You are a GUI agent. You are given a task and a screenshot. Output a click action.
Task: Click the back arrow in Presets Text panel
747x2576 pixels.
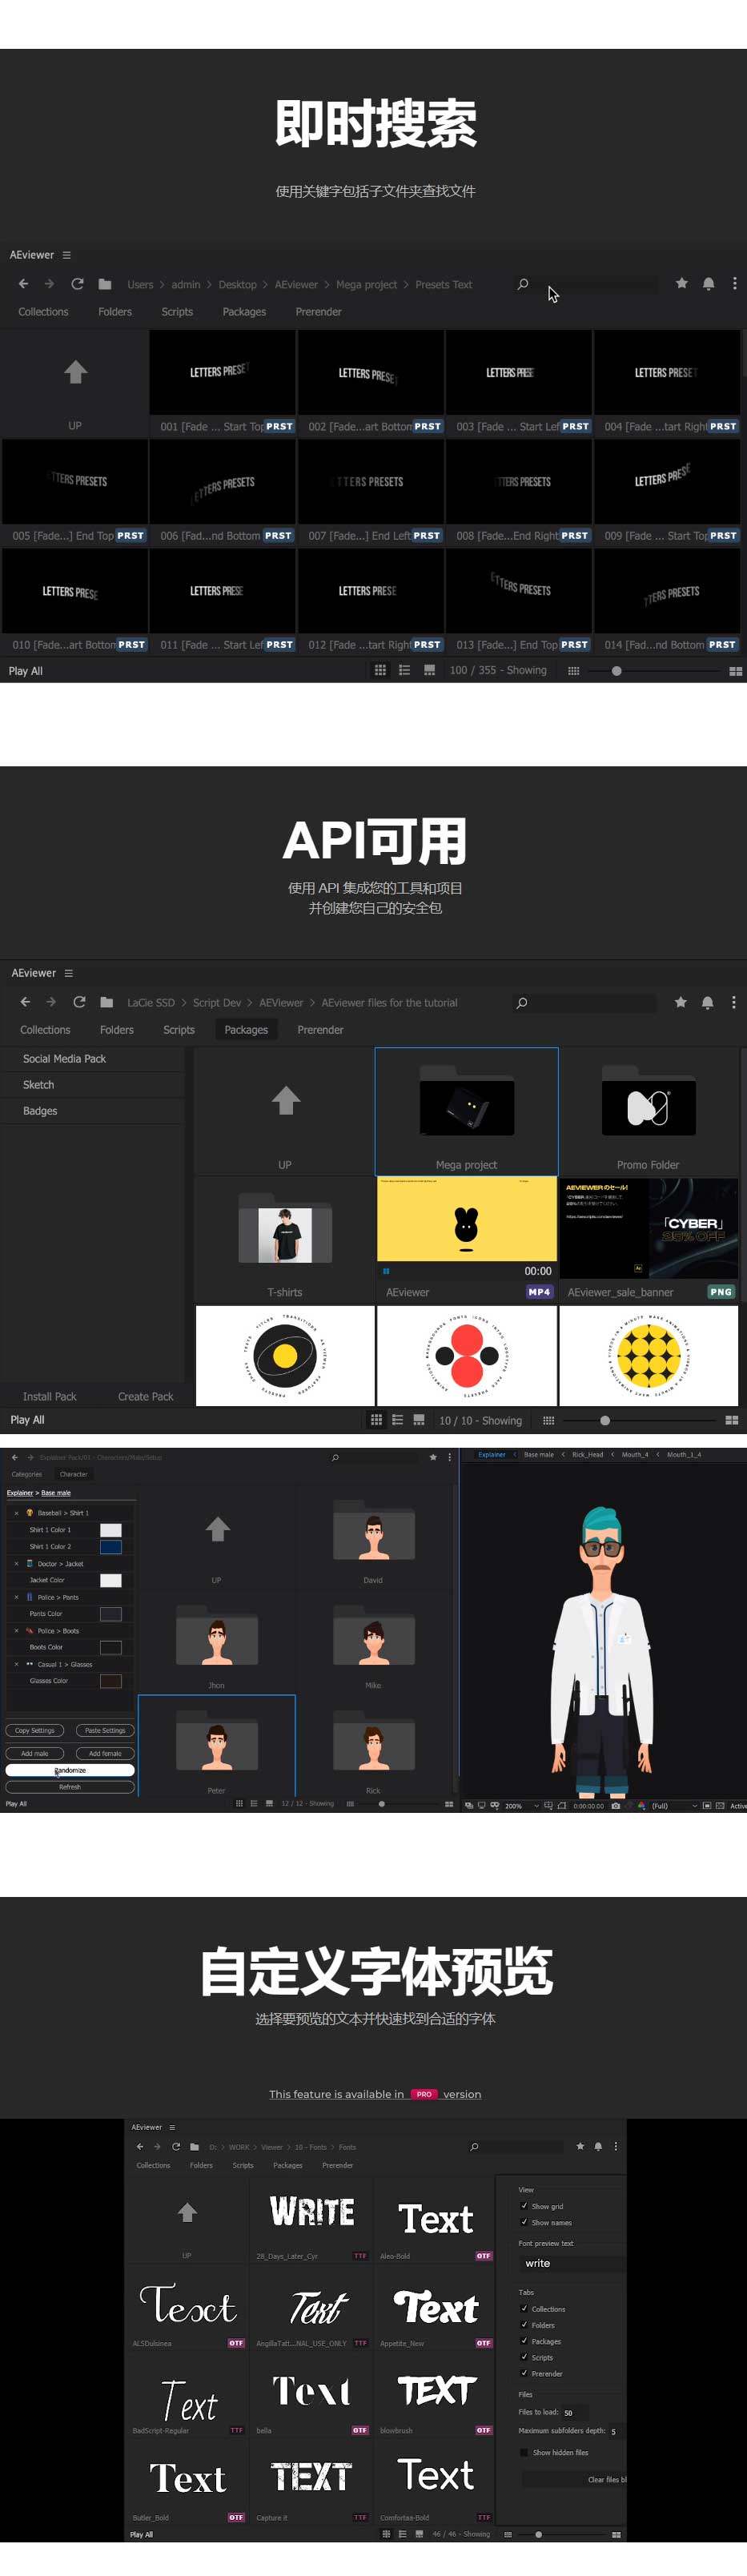[23, 284]
